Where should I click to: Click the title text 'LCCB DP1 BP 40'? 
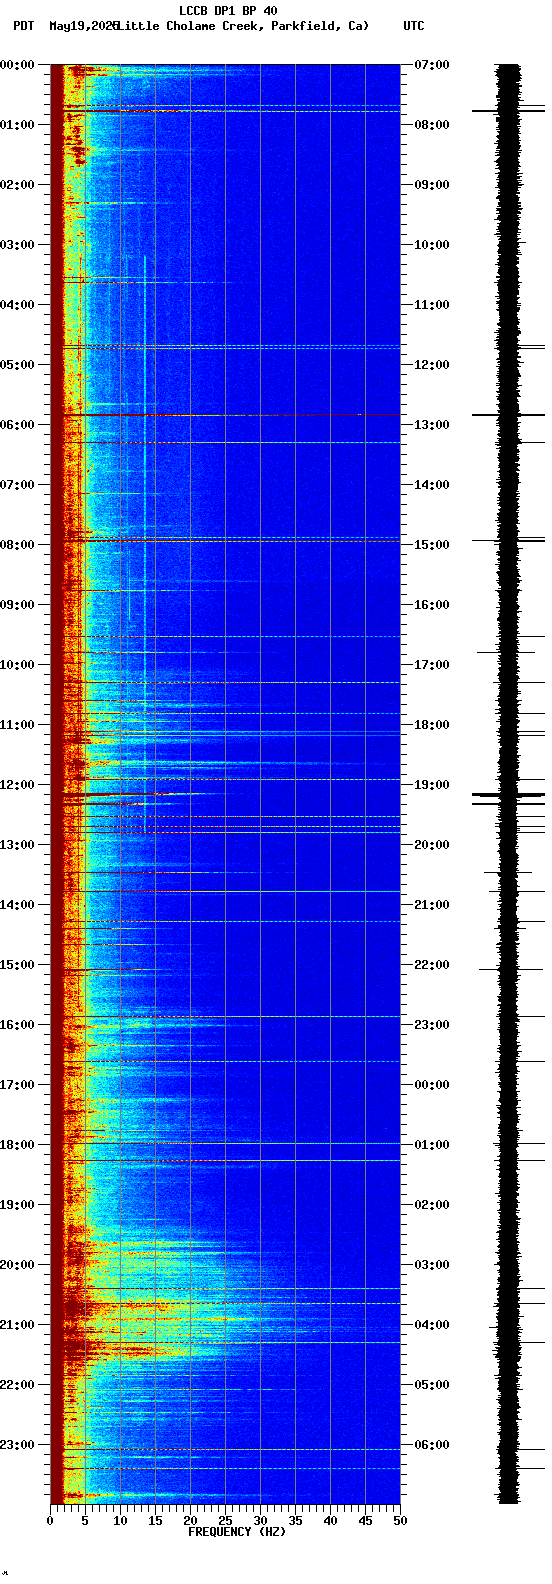(228, 11)
